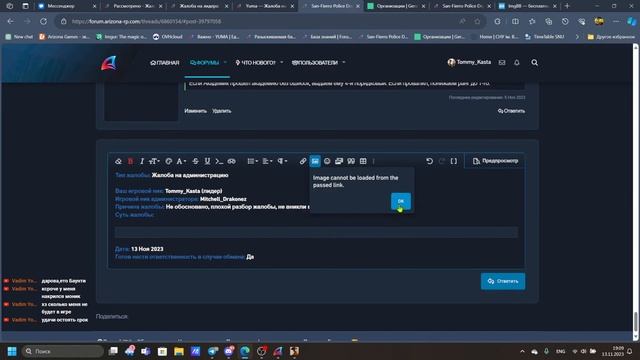The image size is (640, 360).
Task: Confirm the image error OK button
Action: tap(401, 201)
